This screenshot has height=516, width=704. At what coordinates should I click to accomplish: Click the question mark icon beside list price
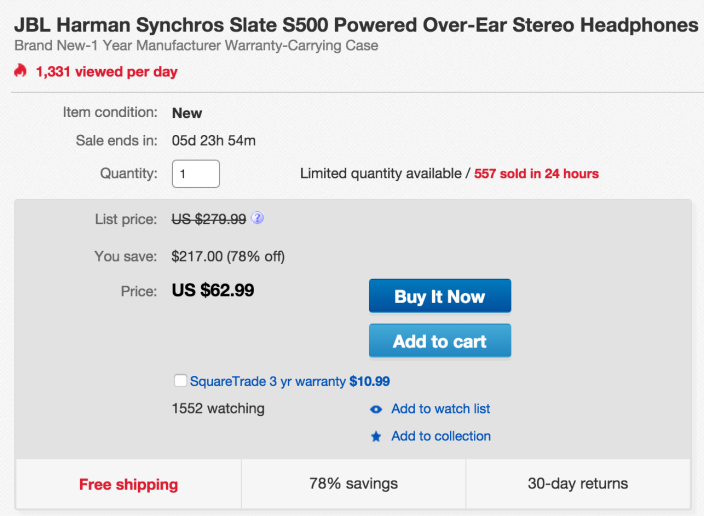(258, 218)
